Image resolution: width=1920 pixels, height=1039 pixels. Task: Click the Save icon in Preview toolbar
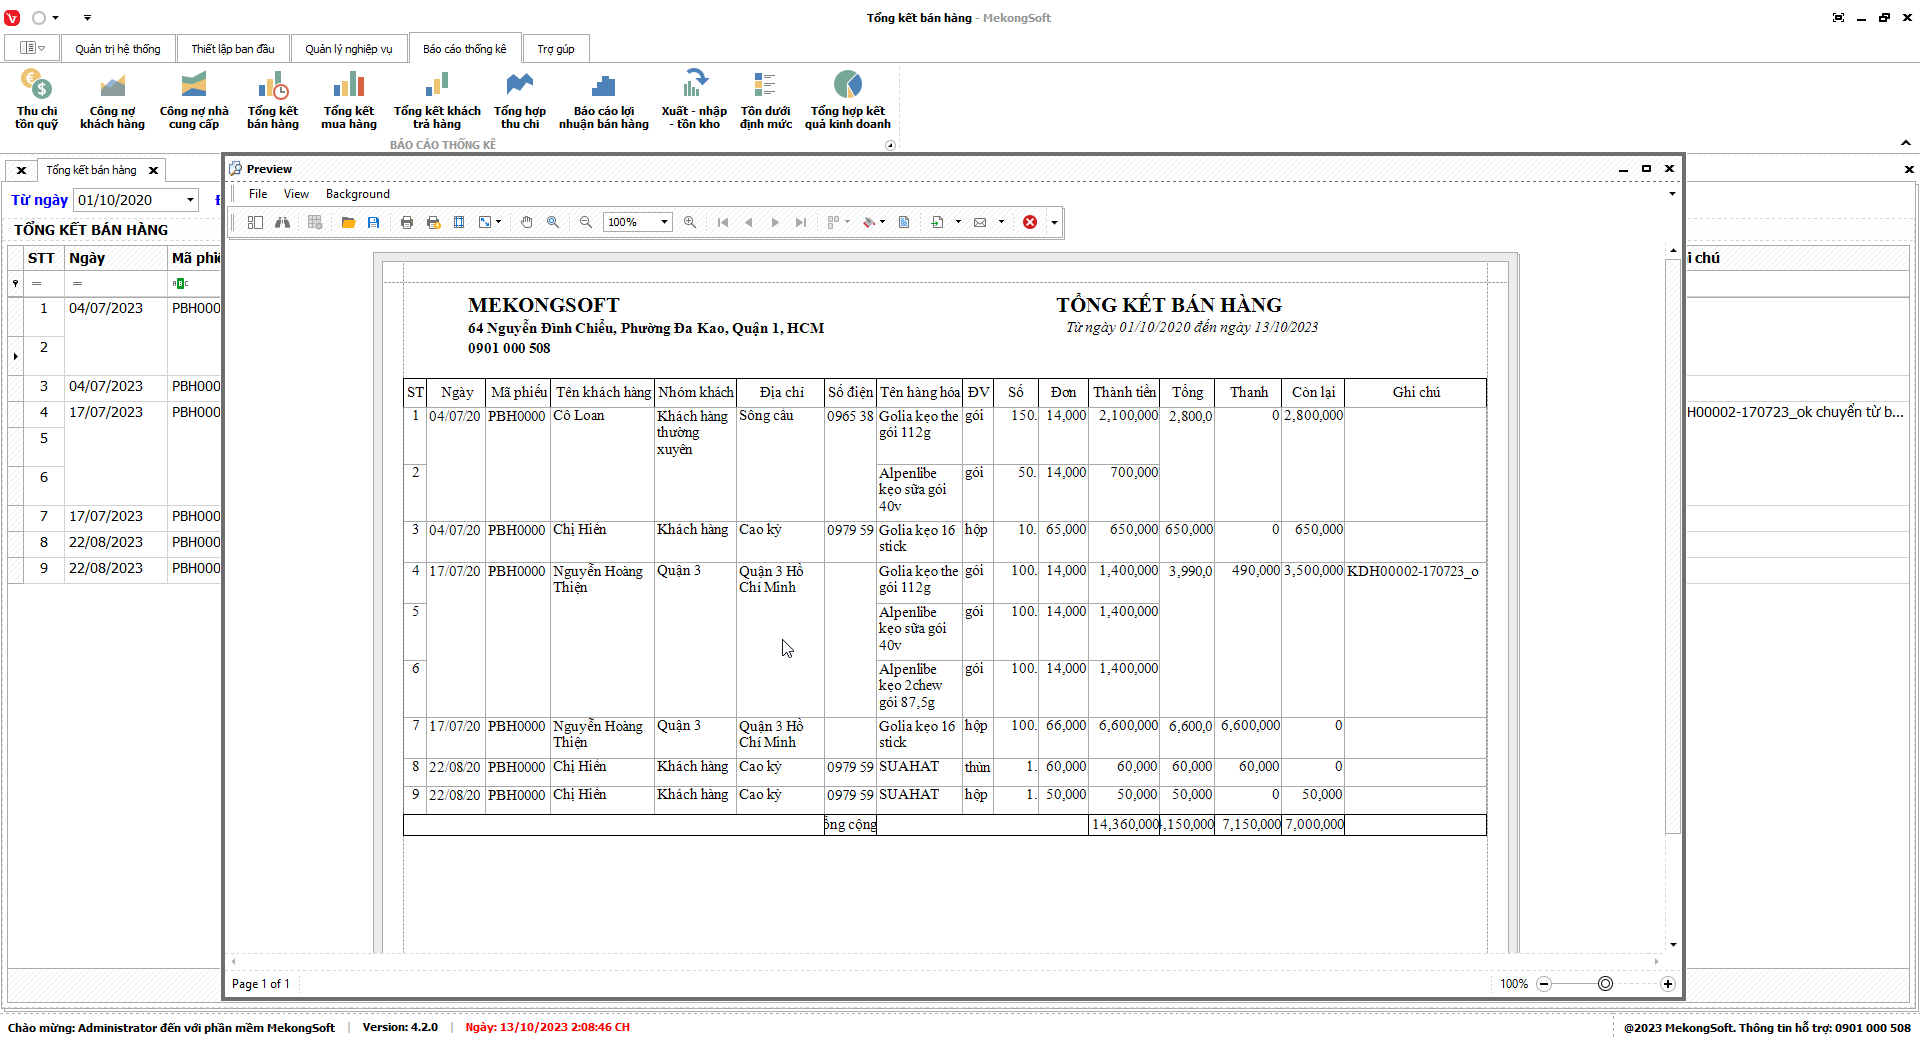(x=374, y=222)
